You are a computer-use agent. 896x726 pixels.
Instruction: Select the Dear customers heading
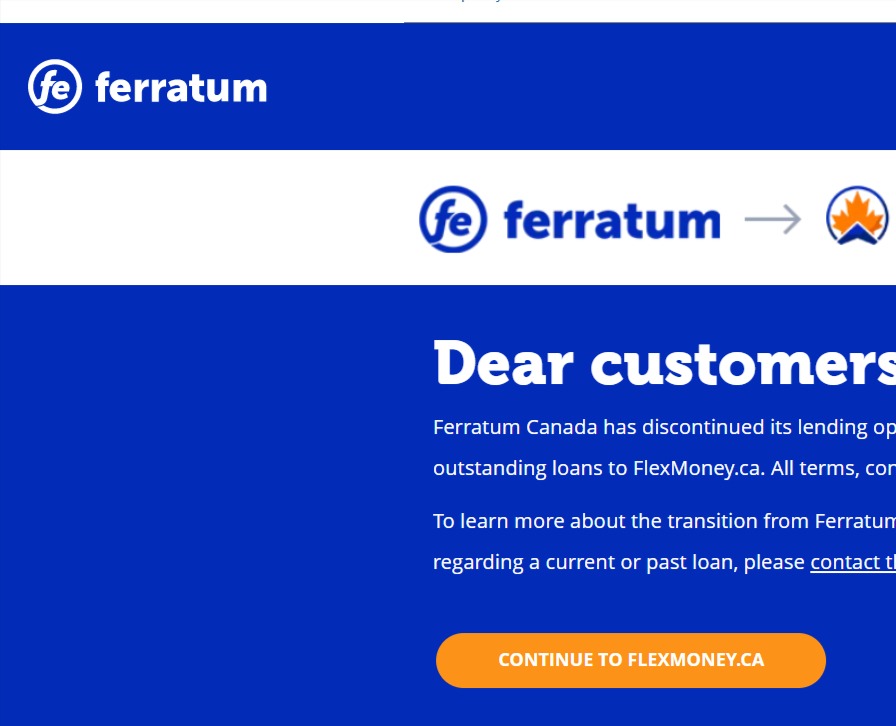(x=660, y=363)
